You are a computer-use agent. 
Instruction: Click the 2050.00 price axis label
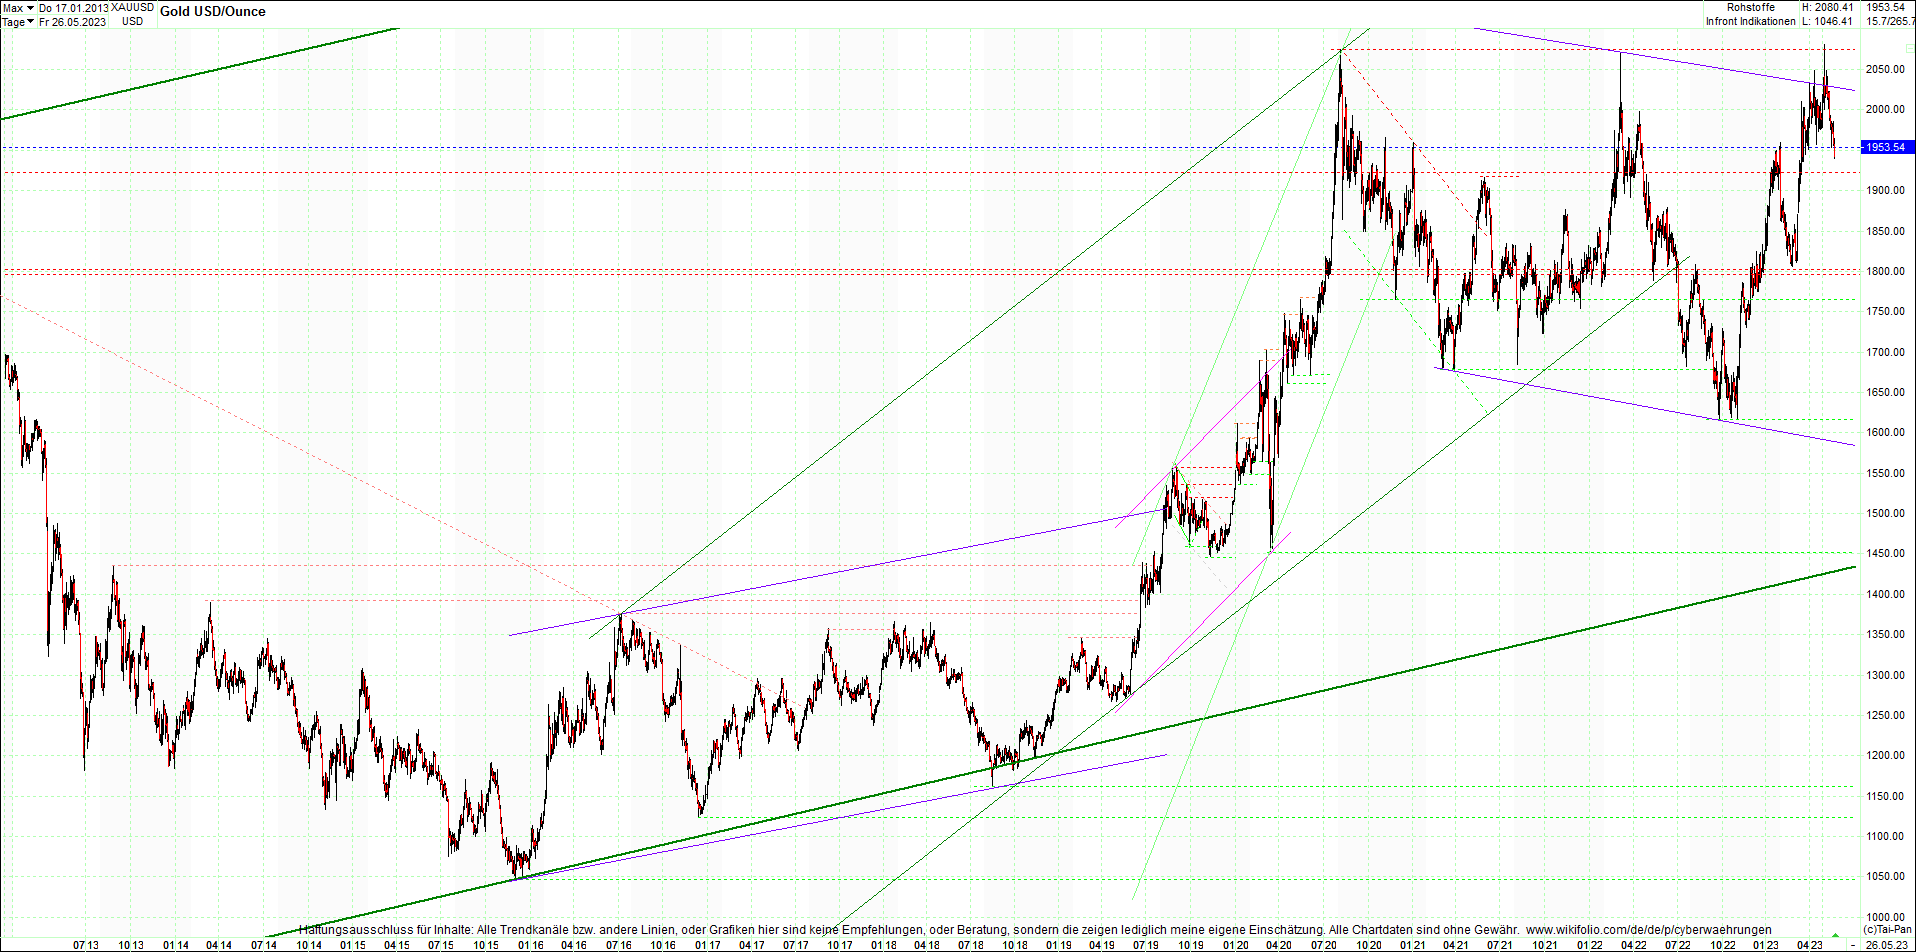[x=1885, y=69]
